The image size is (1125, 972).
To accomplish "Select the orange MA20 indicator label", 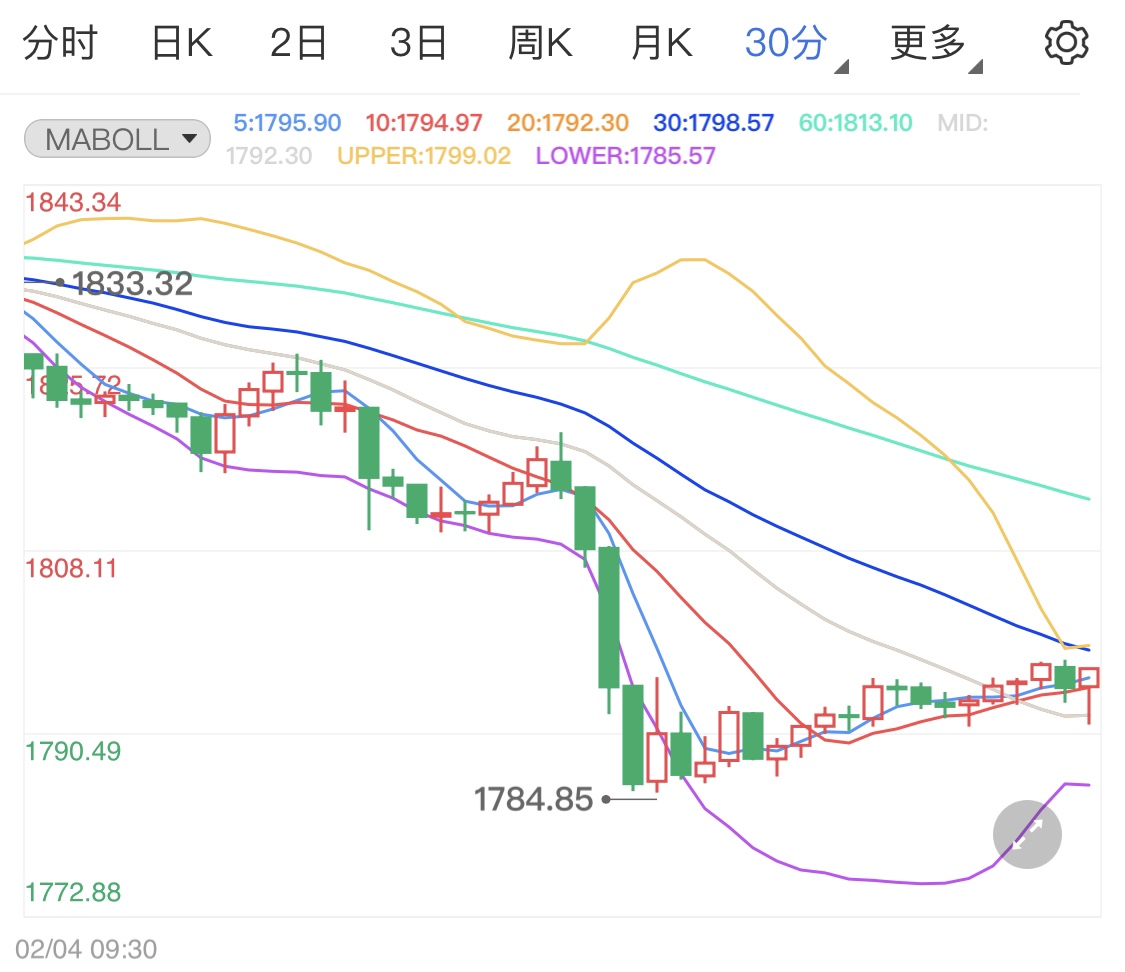I will (x=562, y=122).
